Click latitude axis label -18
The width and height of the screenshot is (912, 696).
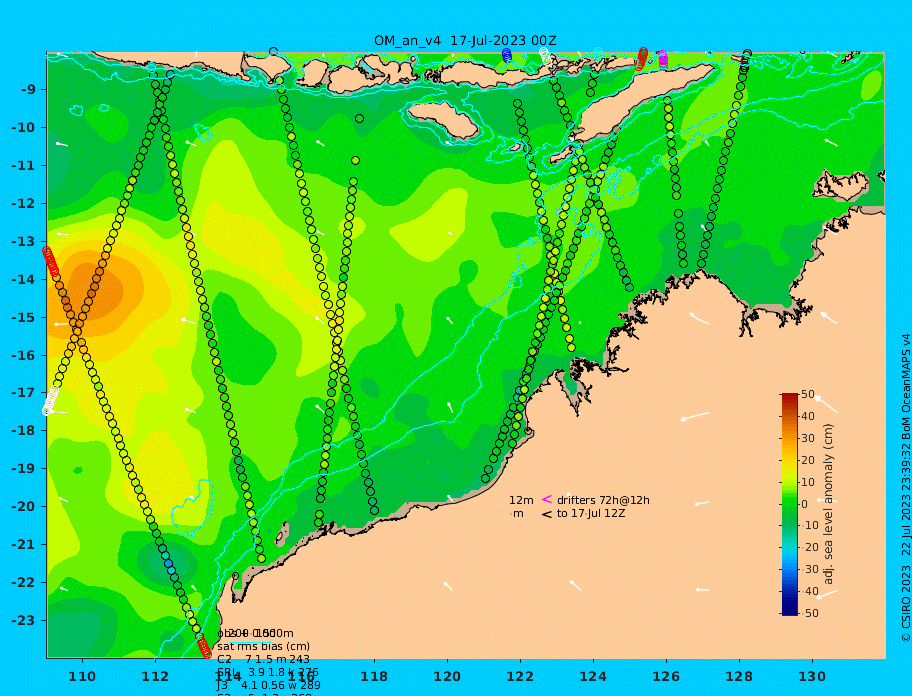point(23,430)
